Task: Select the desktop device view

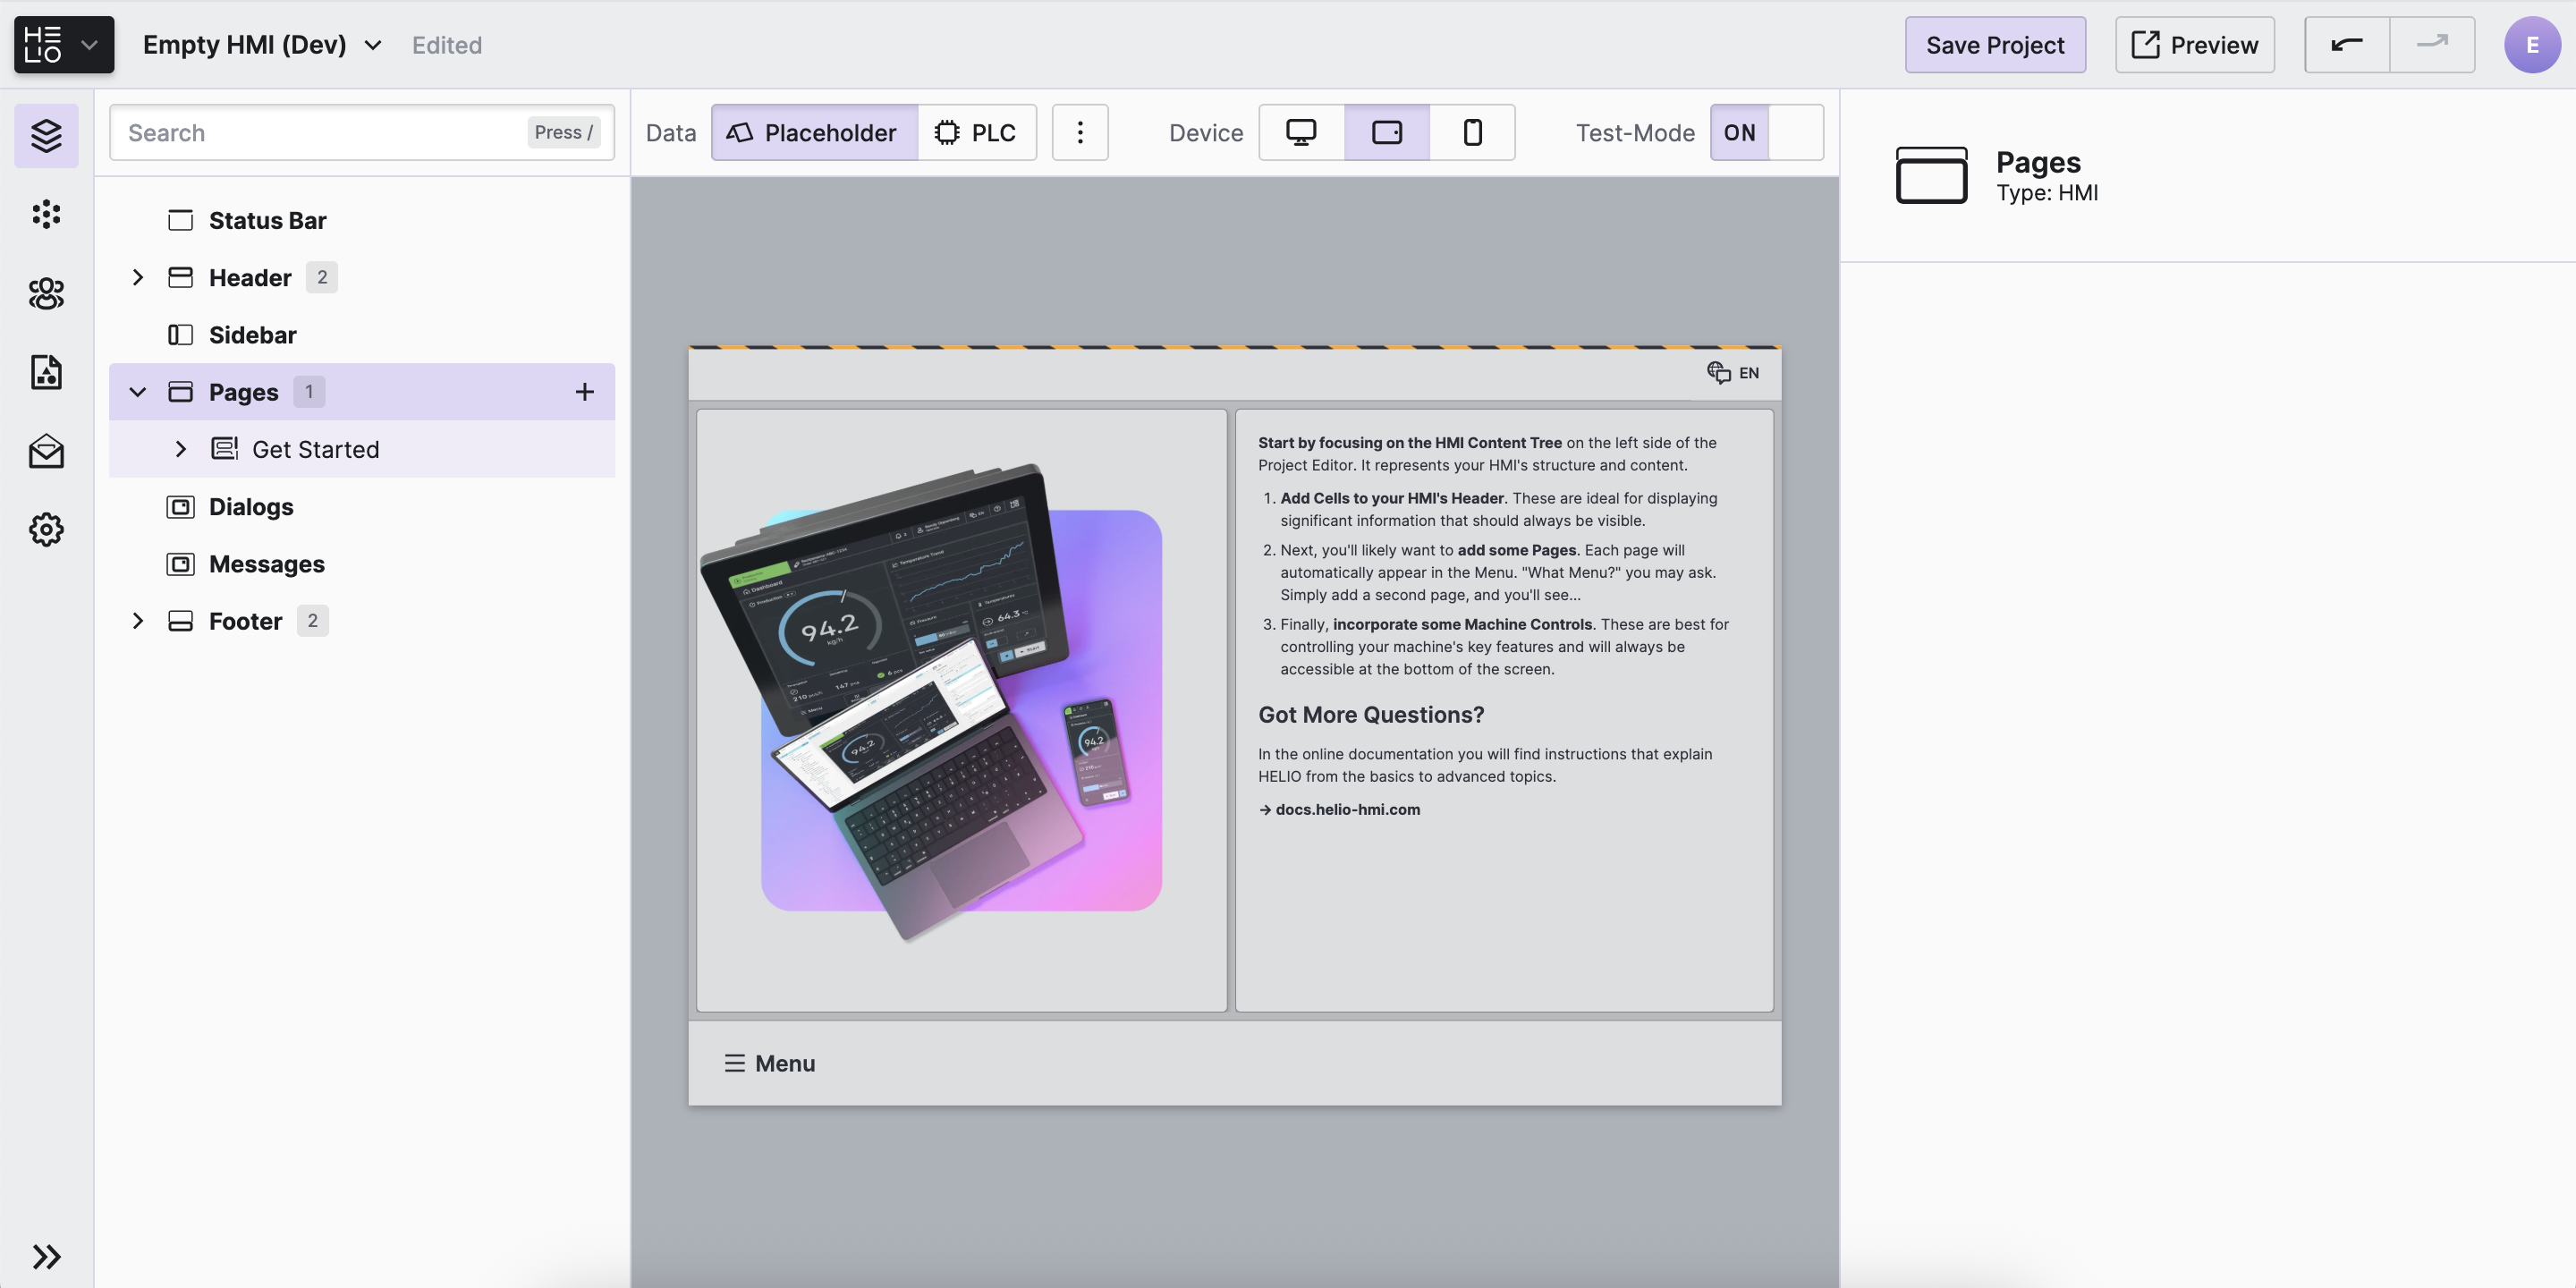Action: pos(1300,133)
